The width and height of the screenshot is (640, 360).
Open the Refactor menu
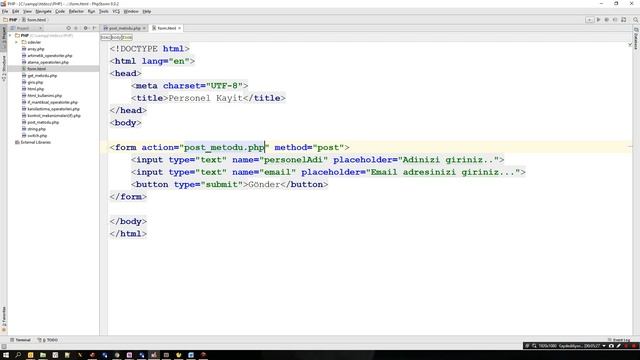76,11
